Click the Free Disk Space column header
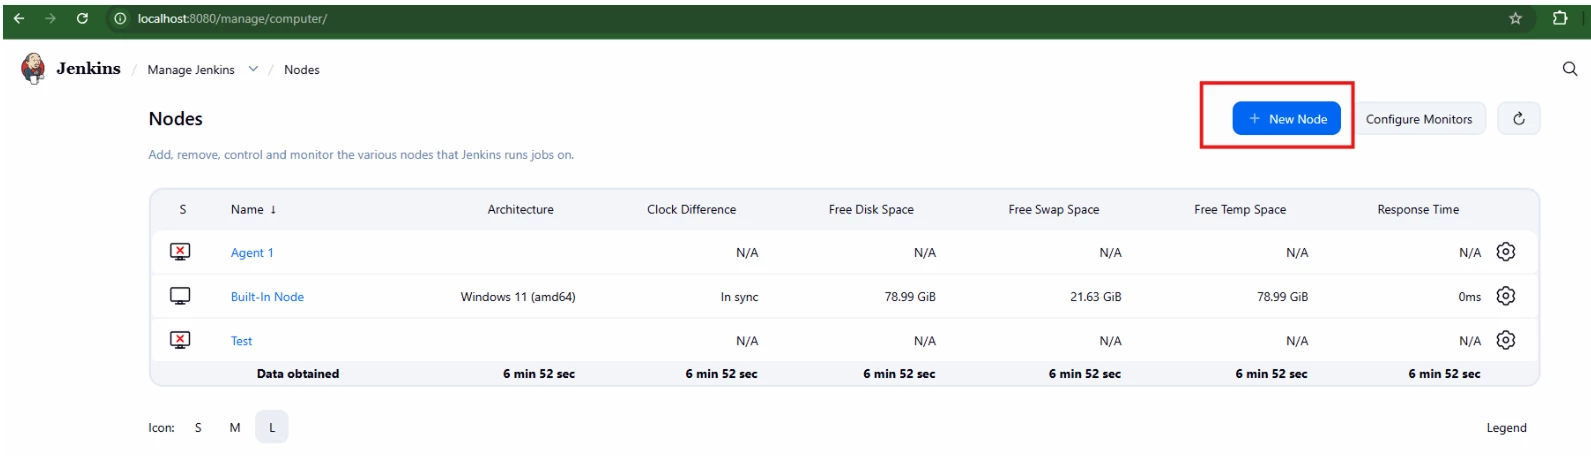The width and height of the screenshot is (1591, 456). 871,209
